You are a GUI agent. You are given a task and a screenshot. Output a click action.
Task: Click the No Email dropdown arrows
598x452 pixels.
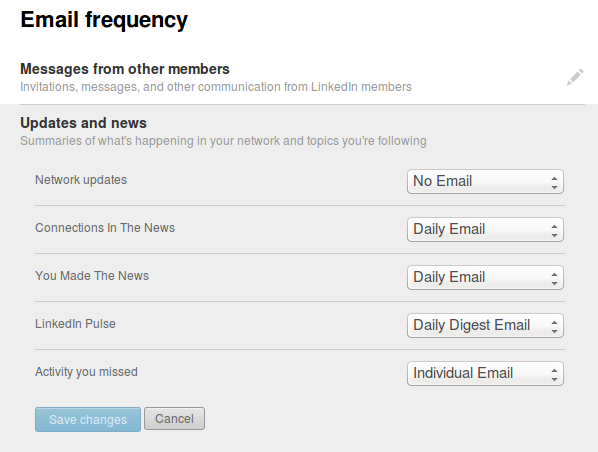554,182
